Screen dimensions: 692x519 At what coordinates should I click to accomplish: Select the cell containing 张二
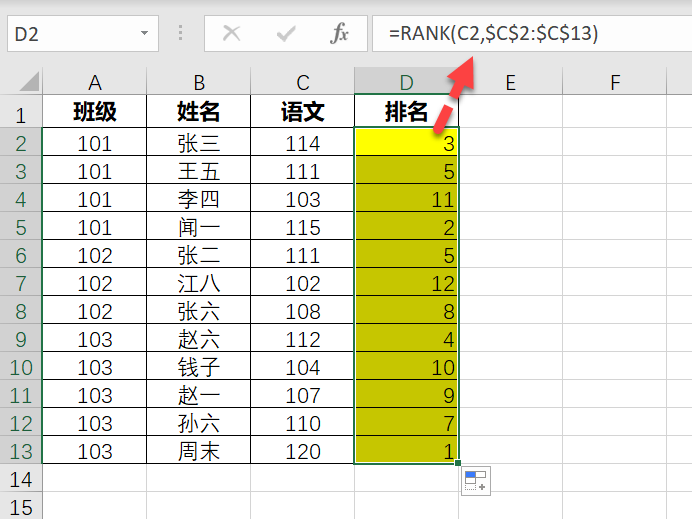point(199,256)
